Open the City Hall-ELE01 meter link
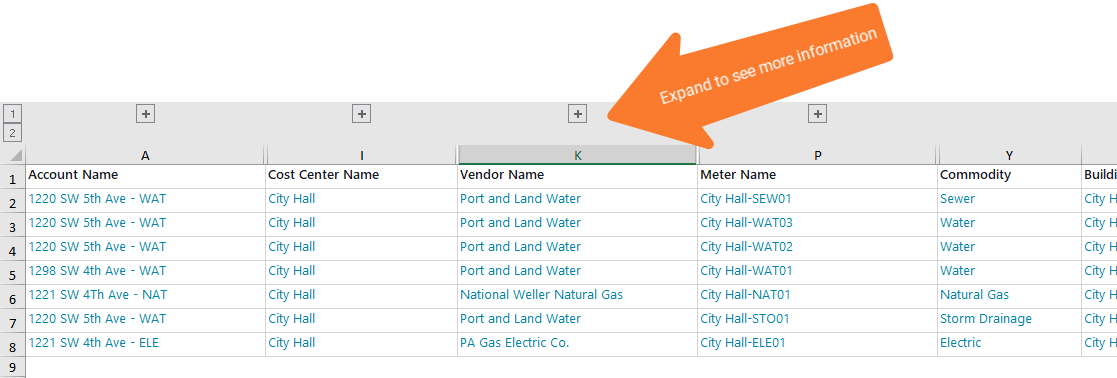This screenshot has width=1117, height=378. pos(742,342)
